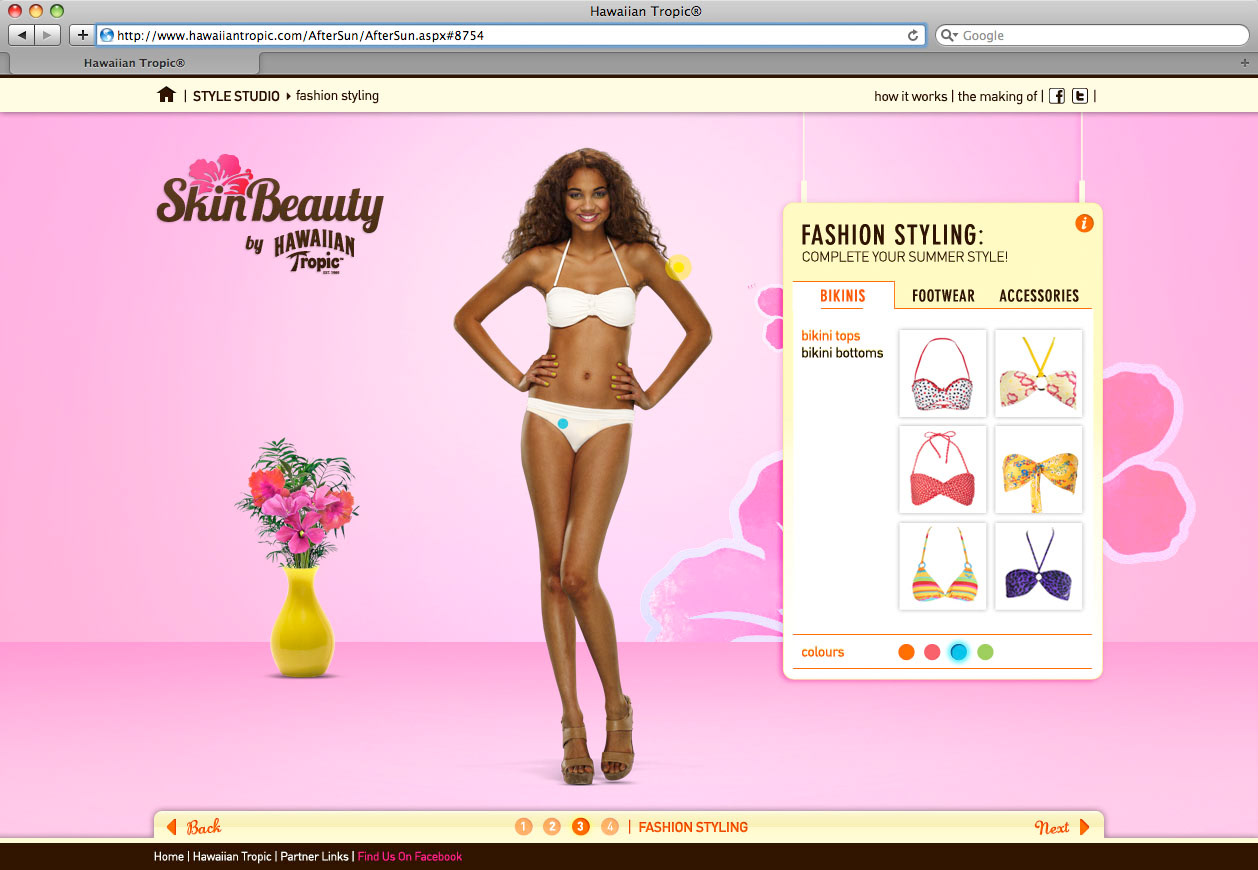This screenshot has height=870, width=1258.
Task: Select current step 3
Action: point(581,826)
